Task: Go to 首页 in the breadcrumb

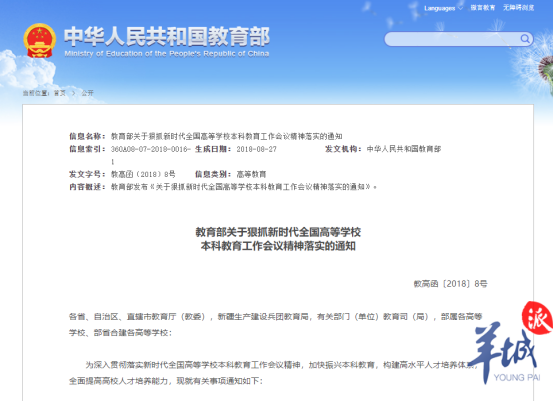Action: click(x=60, y=93)
